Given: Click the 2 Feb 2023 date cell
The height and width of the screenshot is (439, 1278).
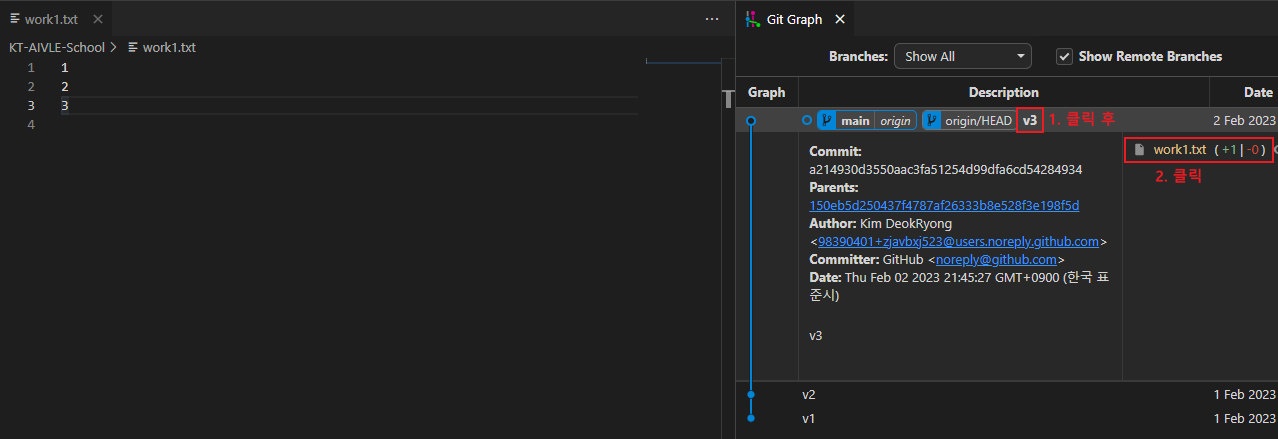Looking at the screenshot, I should point(1245,121).
